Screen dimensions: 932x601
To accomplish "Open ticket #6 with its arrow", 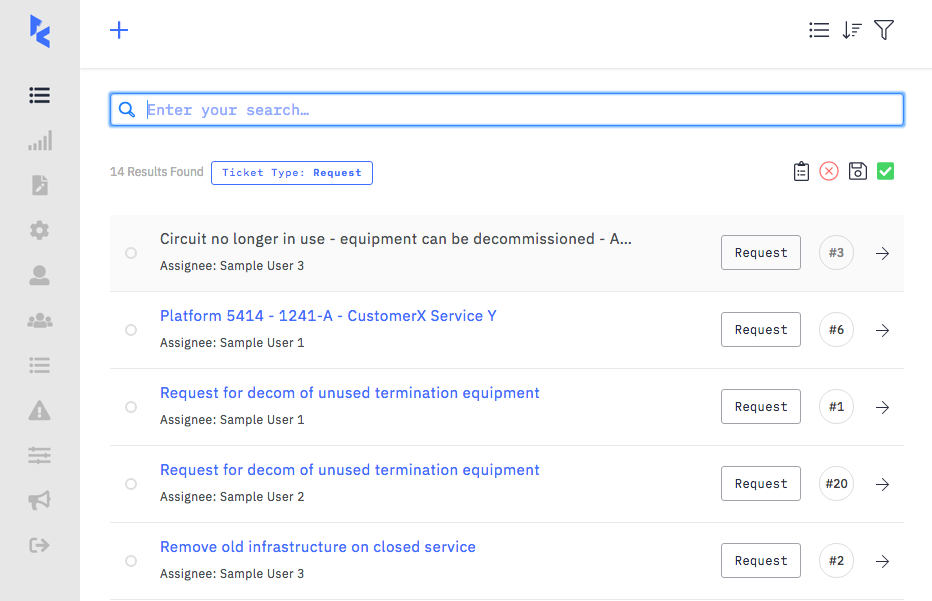I will 882,330.
